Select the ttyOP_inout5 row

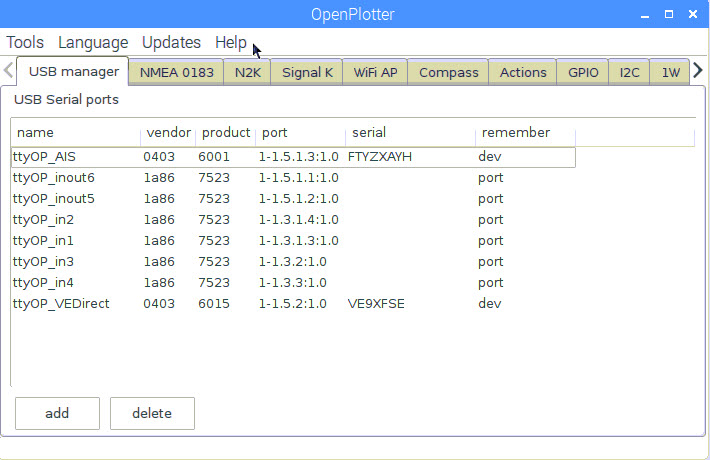[293, 199]
